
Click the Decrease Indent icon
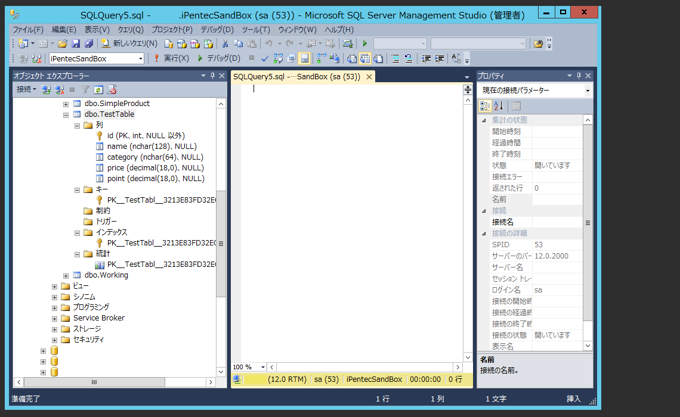tap(426, 59)
